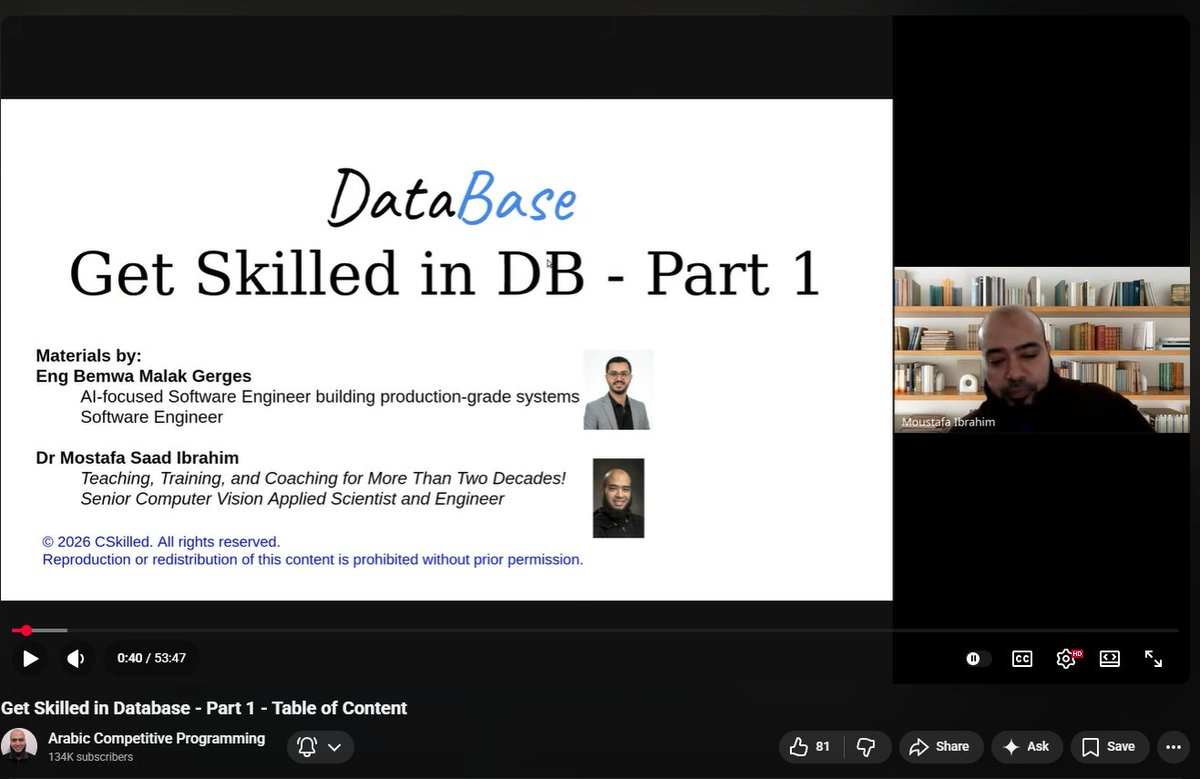Mute the video volume speaker icon

coord(76,658)
